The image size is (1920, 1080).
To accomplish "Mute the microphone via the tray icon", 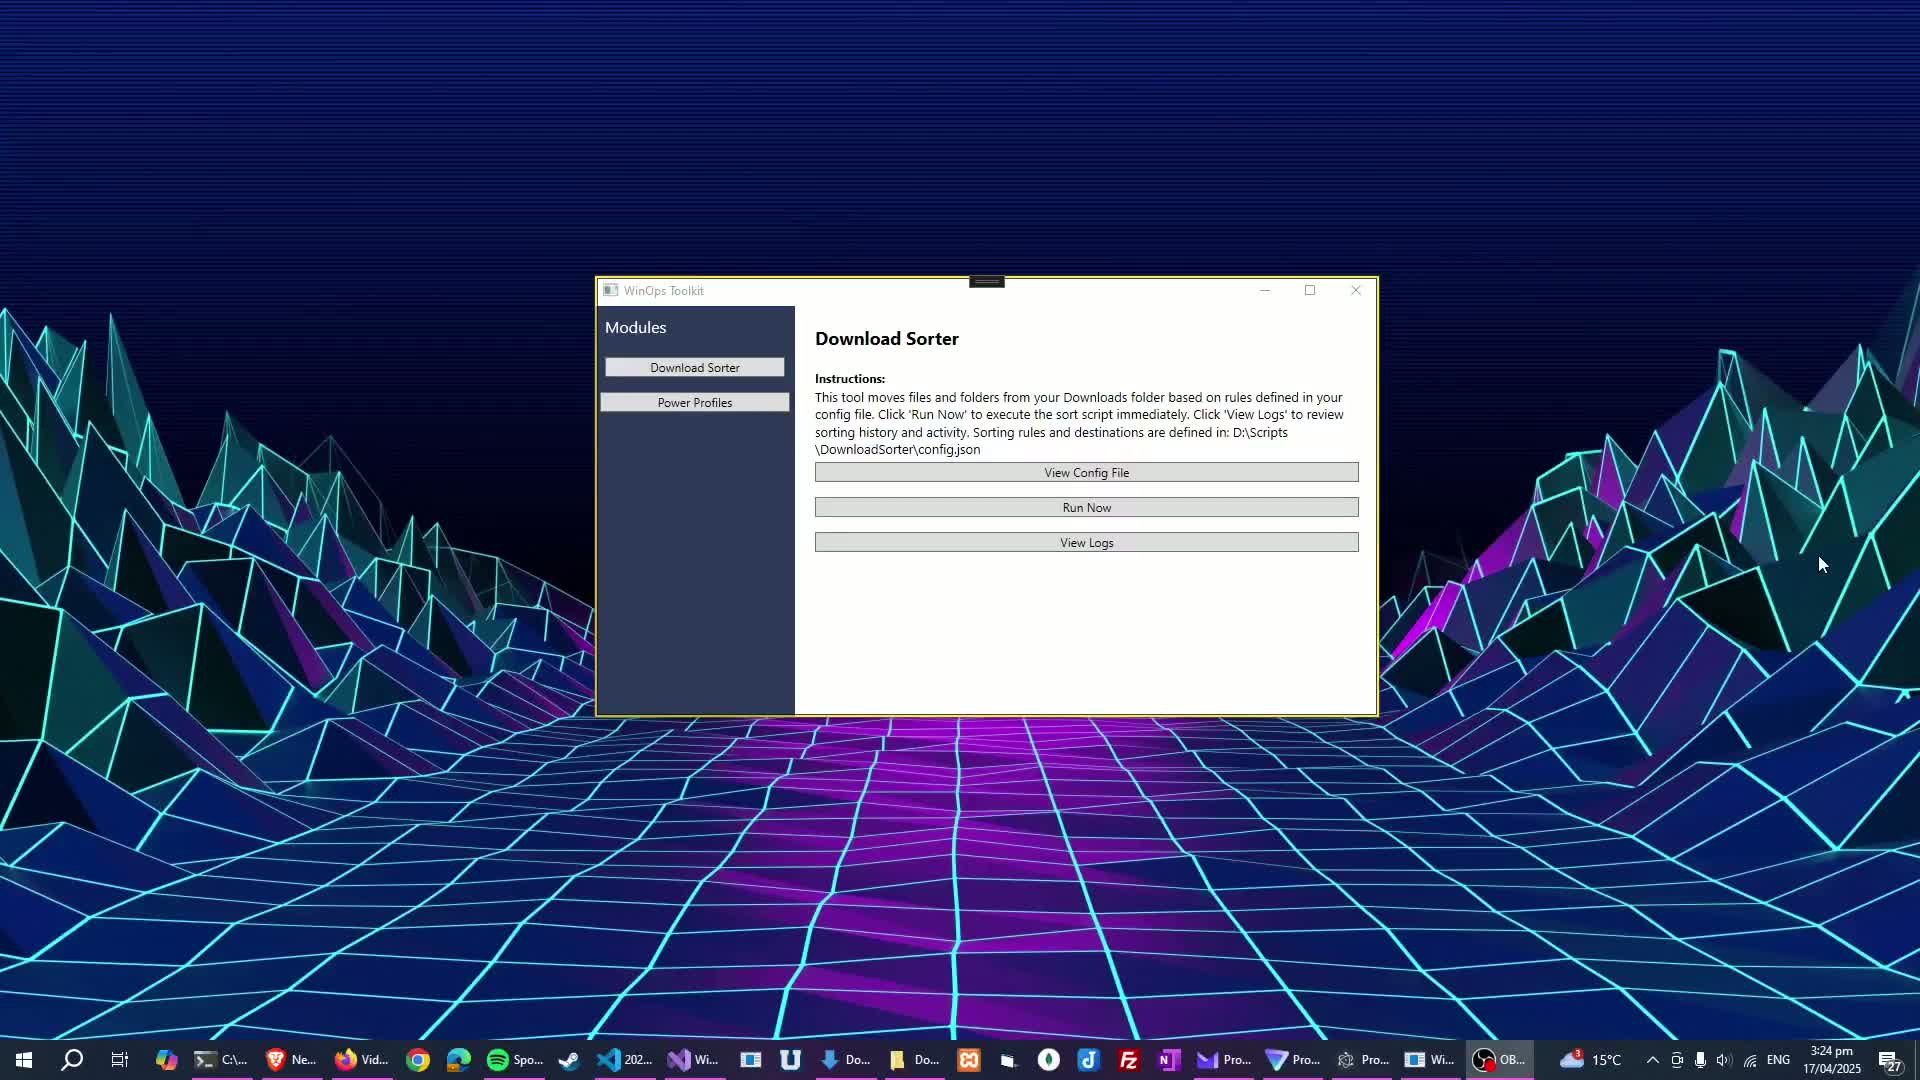I will [x=1699, y=1060].
